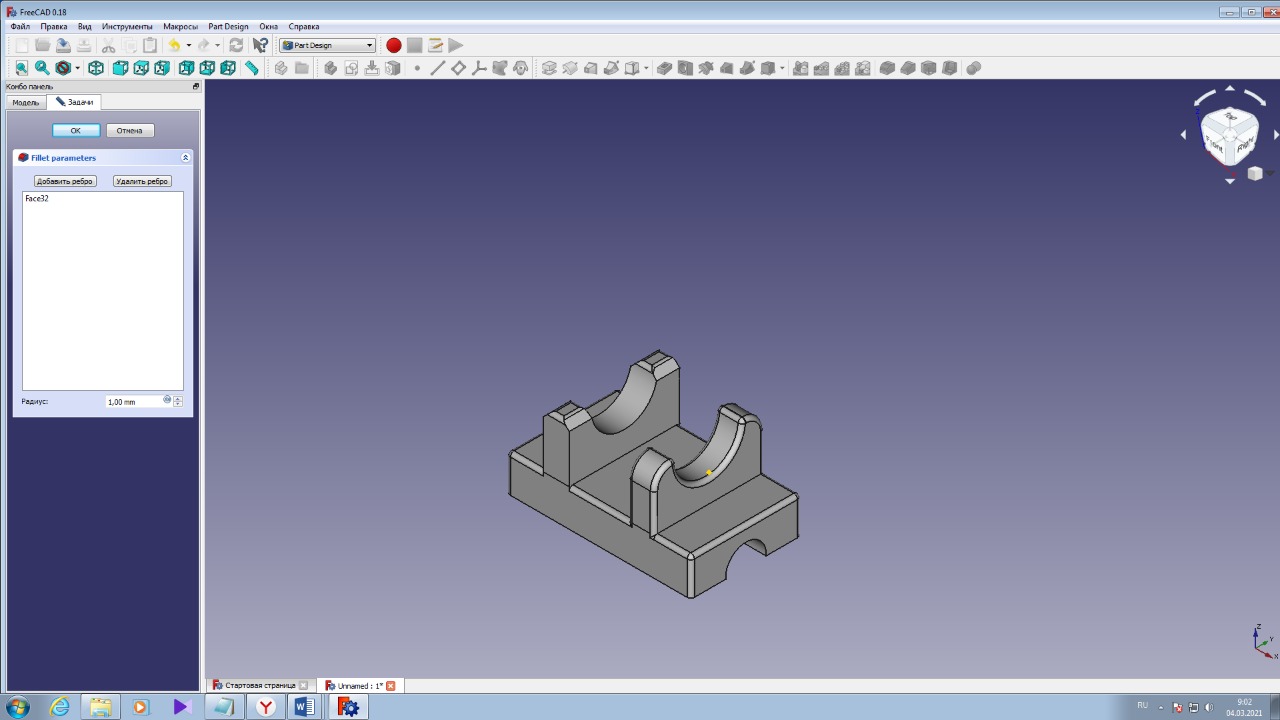Viewport: 1280px width, 720px height.
Task: Click the Hole tool icon
Action: click(x=685, y=68)
